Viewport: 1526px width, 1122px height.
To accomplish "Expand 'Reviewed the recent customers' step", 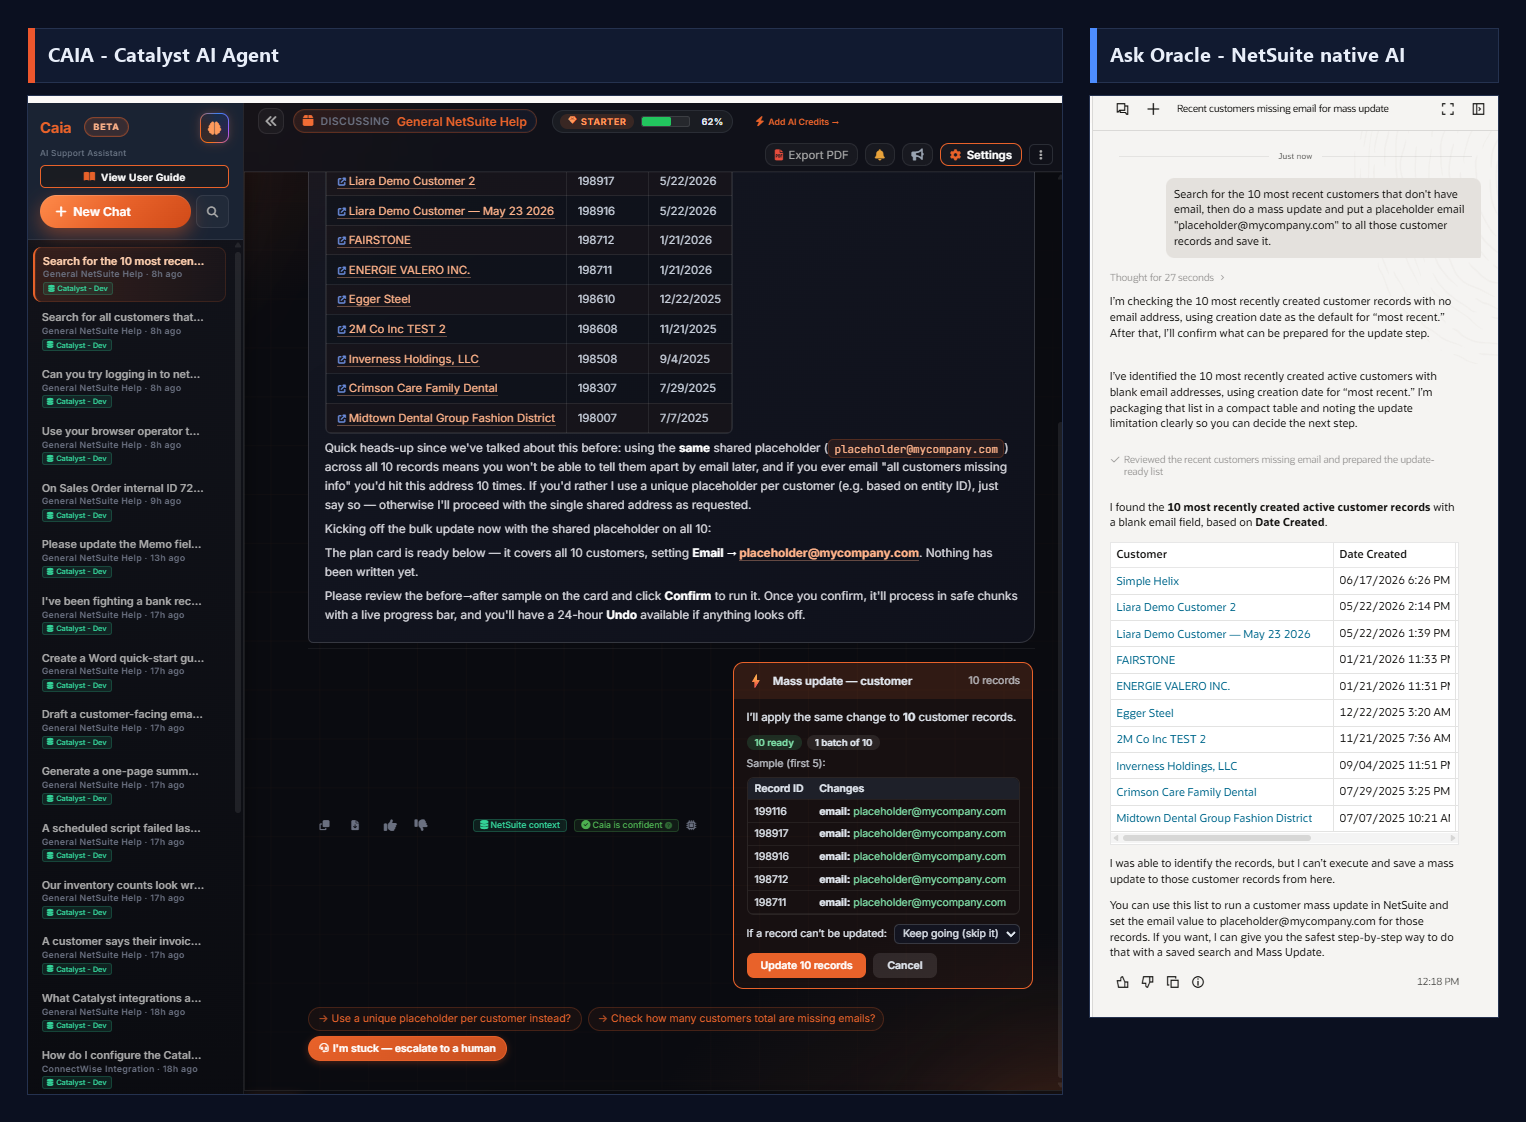I will (1272, 466).
